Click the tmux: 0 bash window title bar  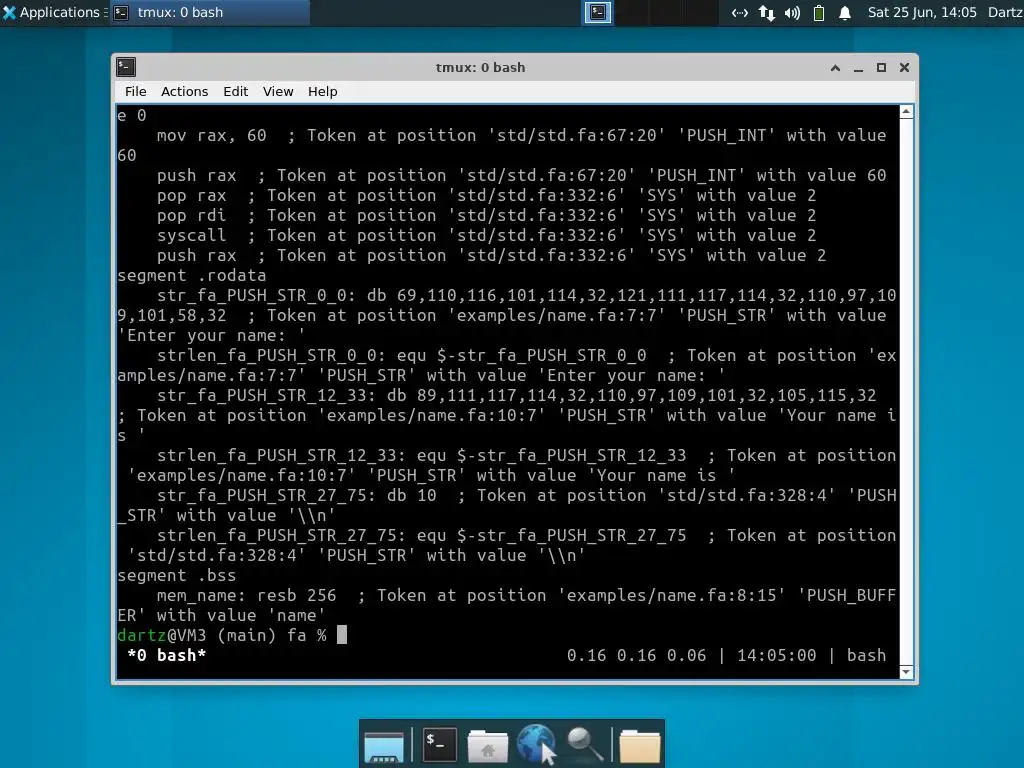coord(481,67)
